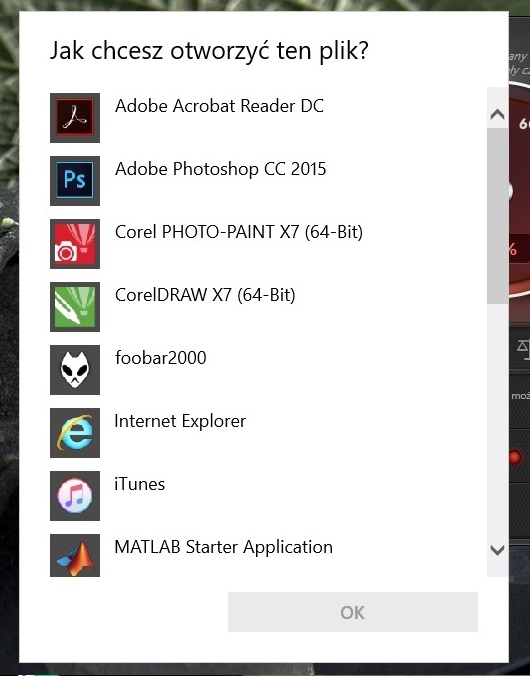Select the MATLAB Starter Application icon

[x=75, y=555]
